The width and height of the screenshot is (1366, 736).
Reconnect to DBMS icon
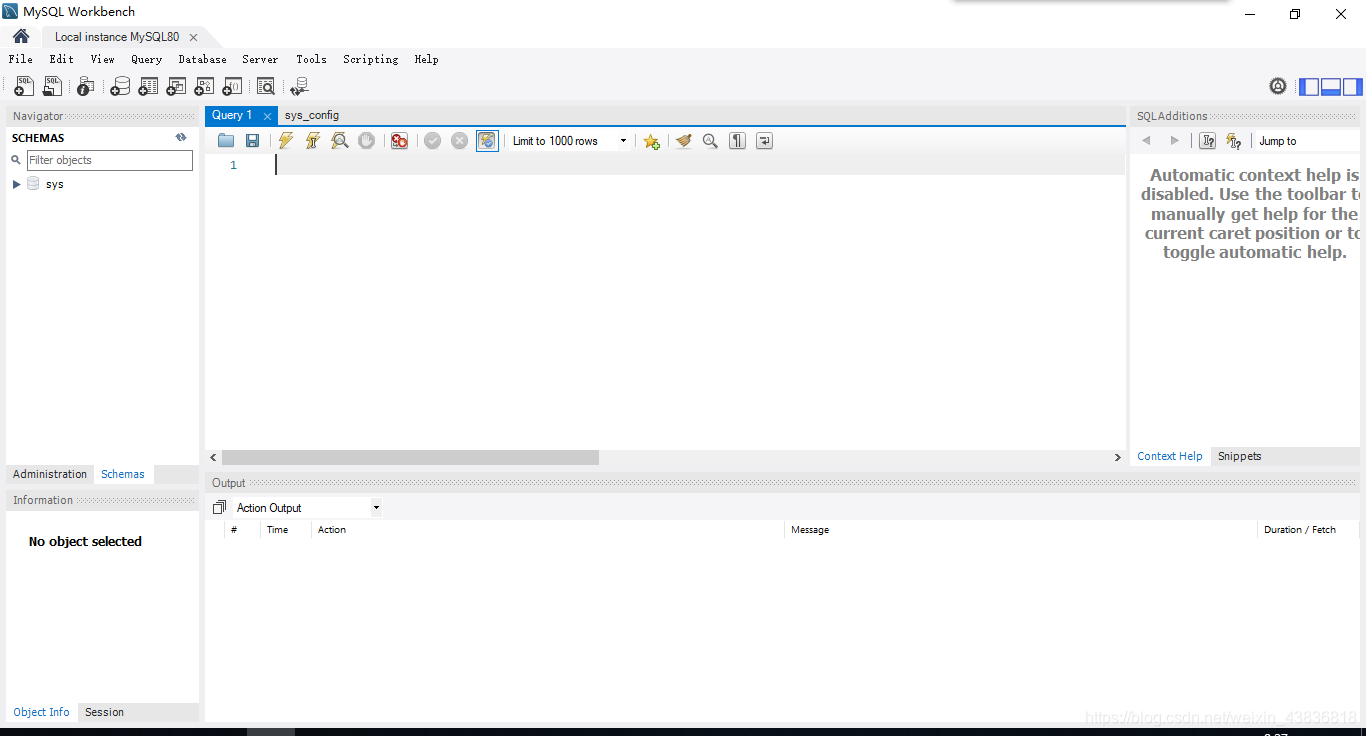[x=299, y=87]
